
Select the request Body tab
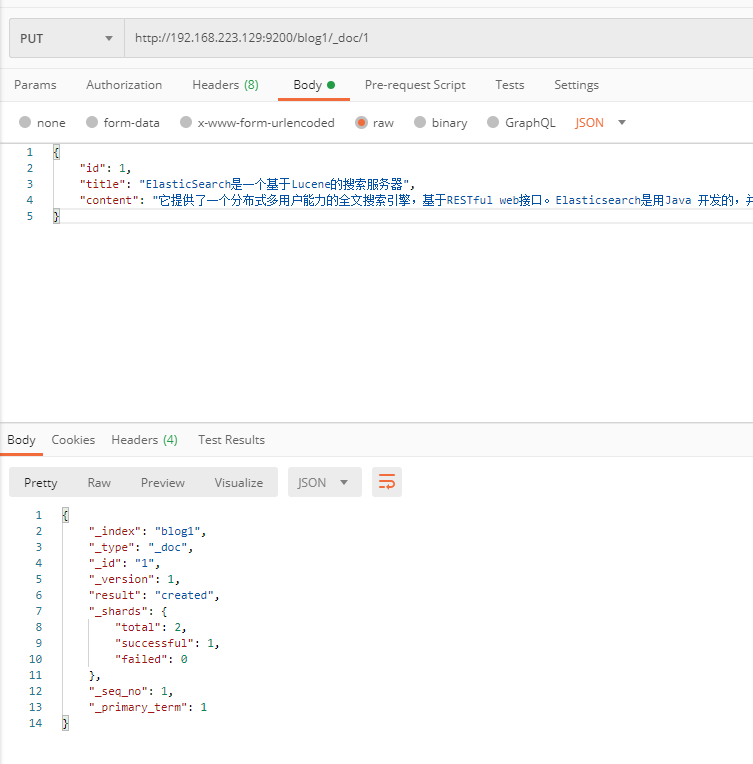tap(314, 85)
